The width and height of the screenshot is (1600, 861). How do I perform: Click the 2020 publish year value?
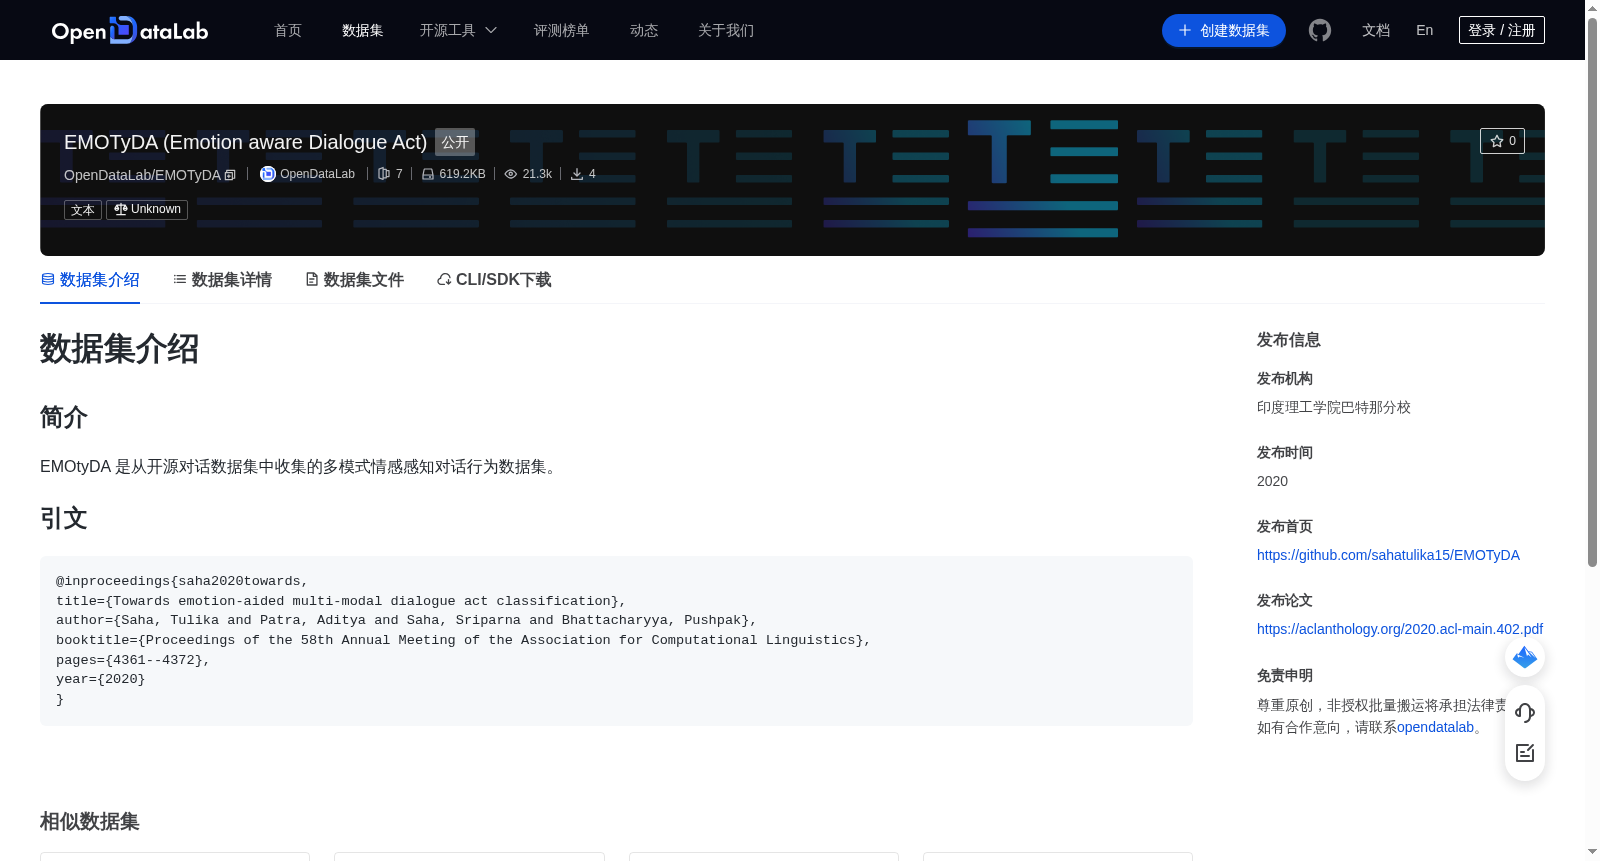tap(1272, 481)
